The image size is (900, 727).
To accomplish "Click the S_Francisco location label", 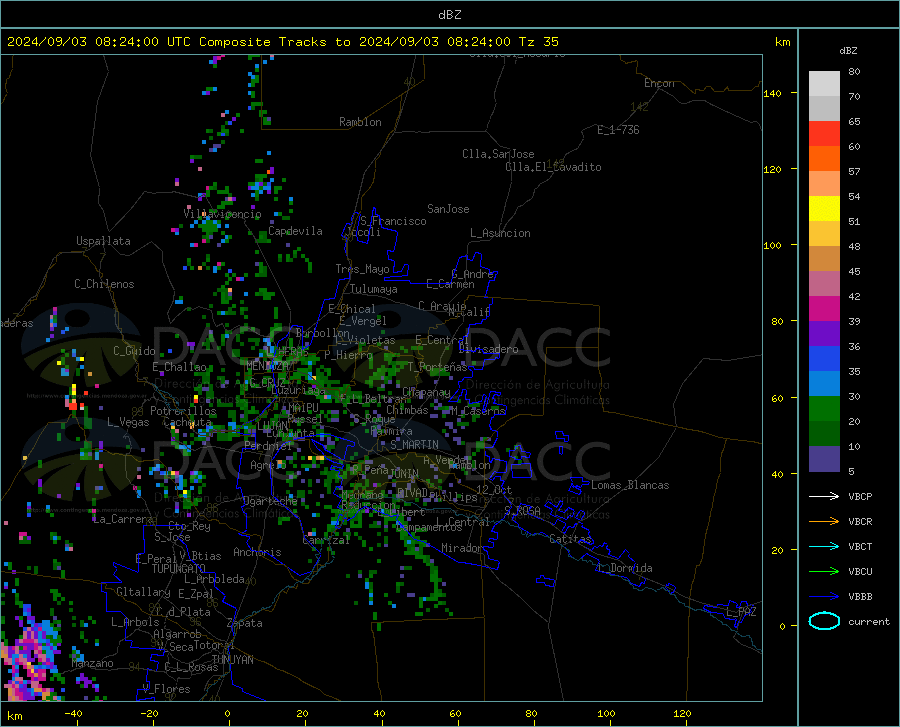I will [393, 221].
